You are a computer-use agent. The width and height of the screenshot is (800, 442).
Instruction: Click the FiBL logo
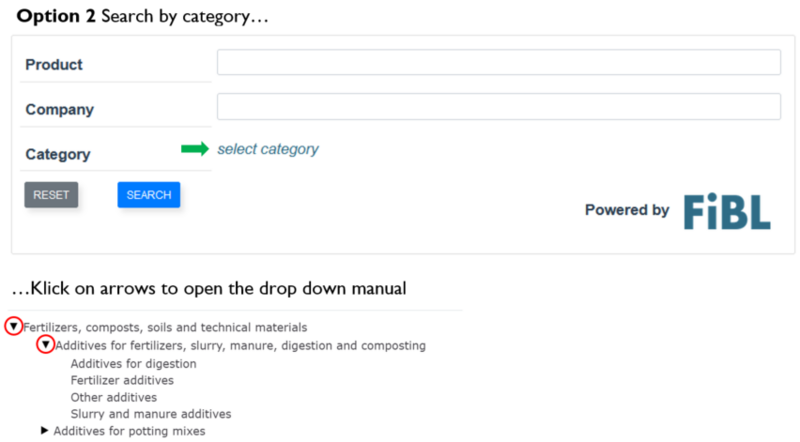tap(727, 211)
